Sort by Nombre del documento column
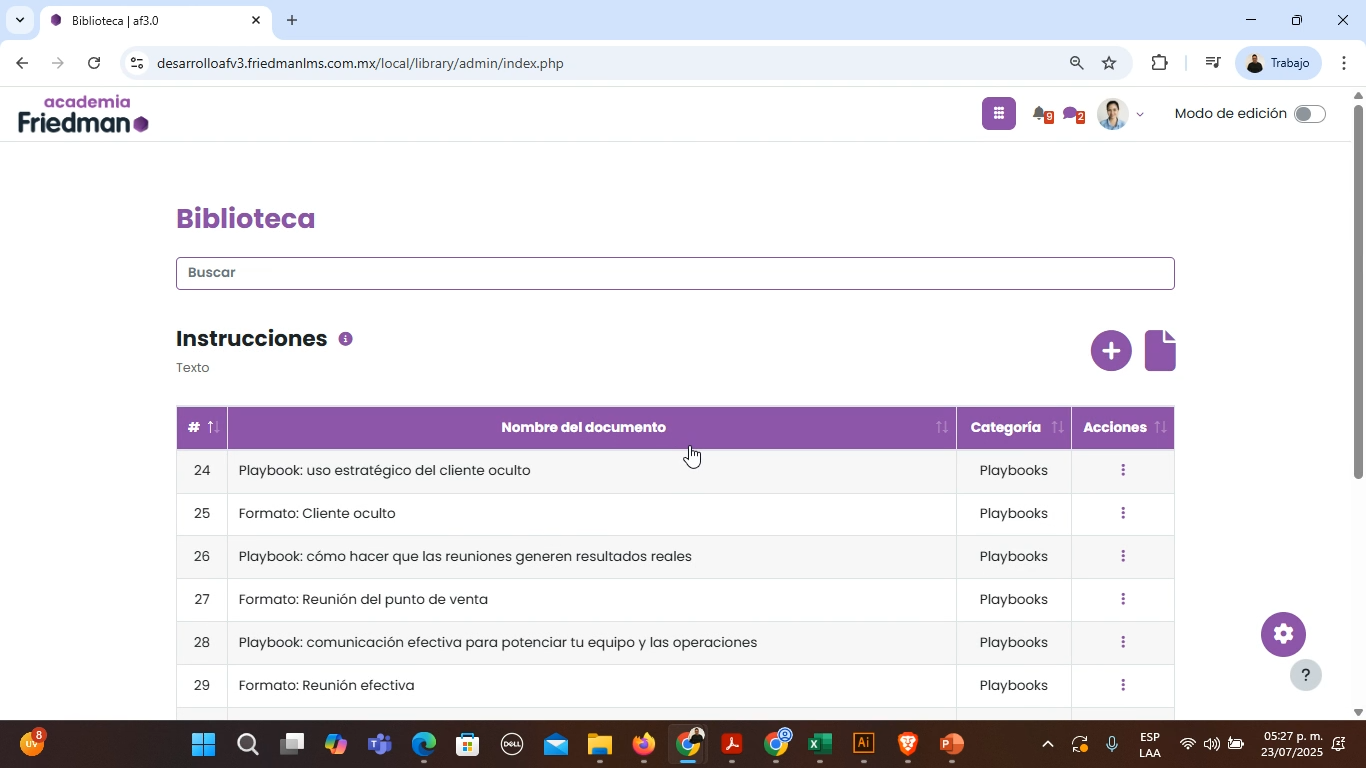This screenshot has width=1366, height=768. pyautogui.click(x=592, y=428)
